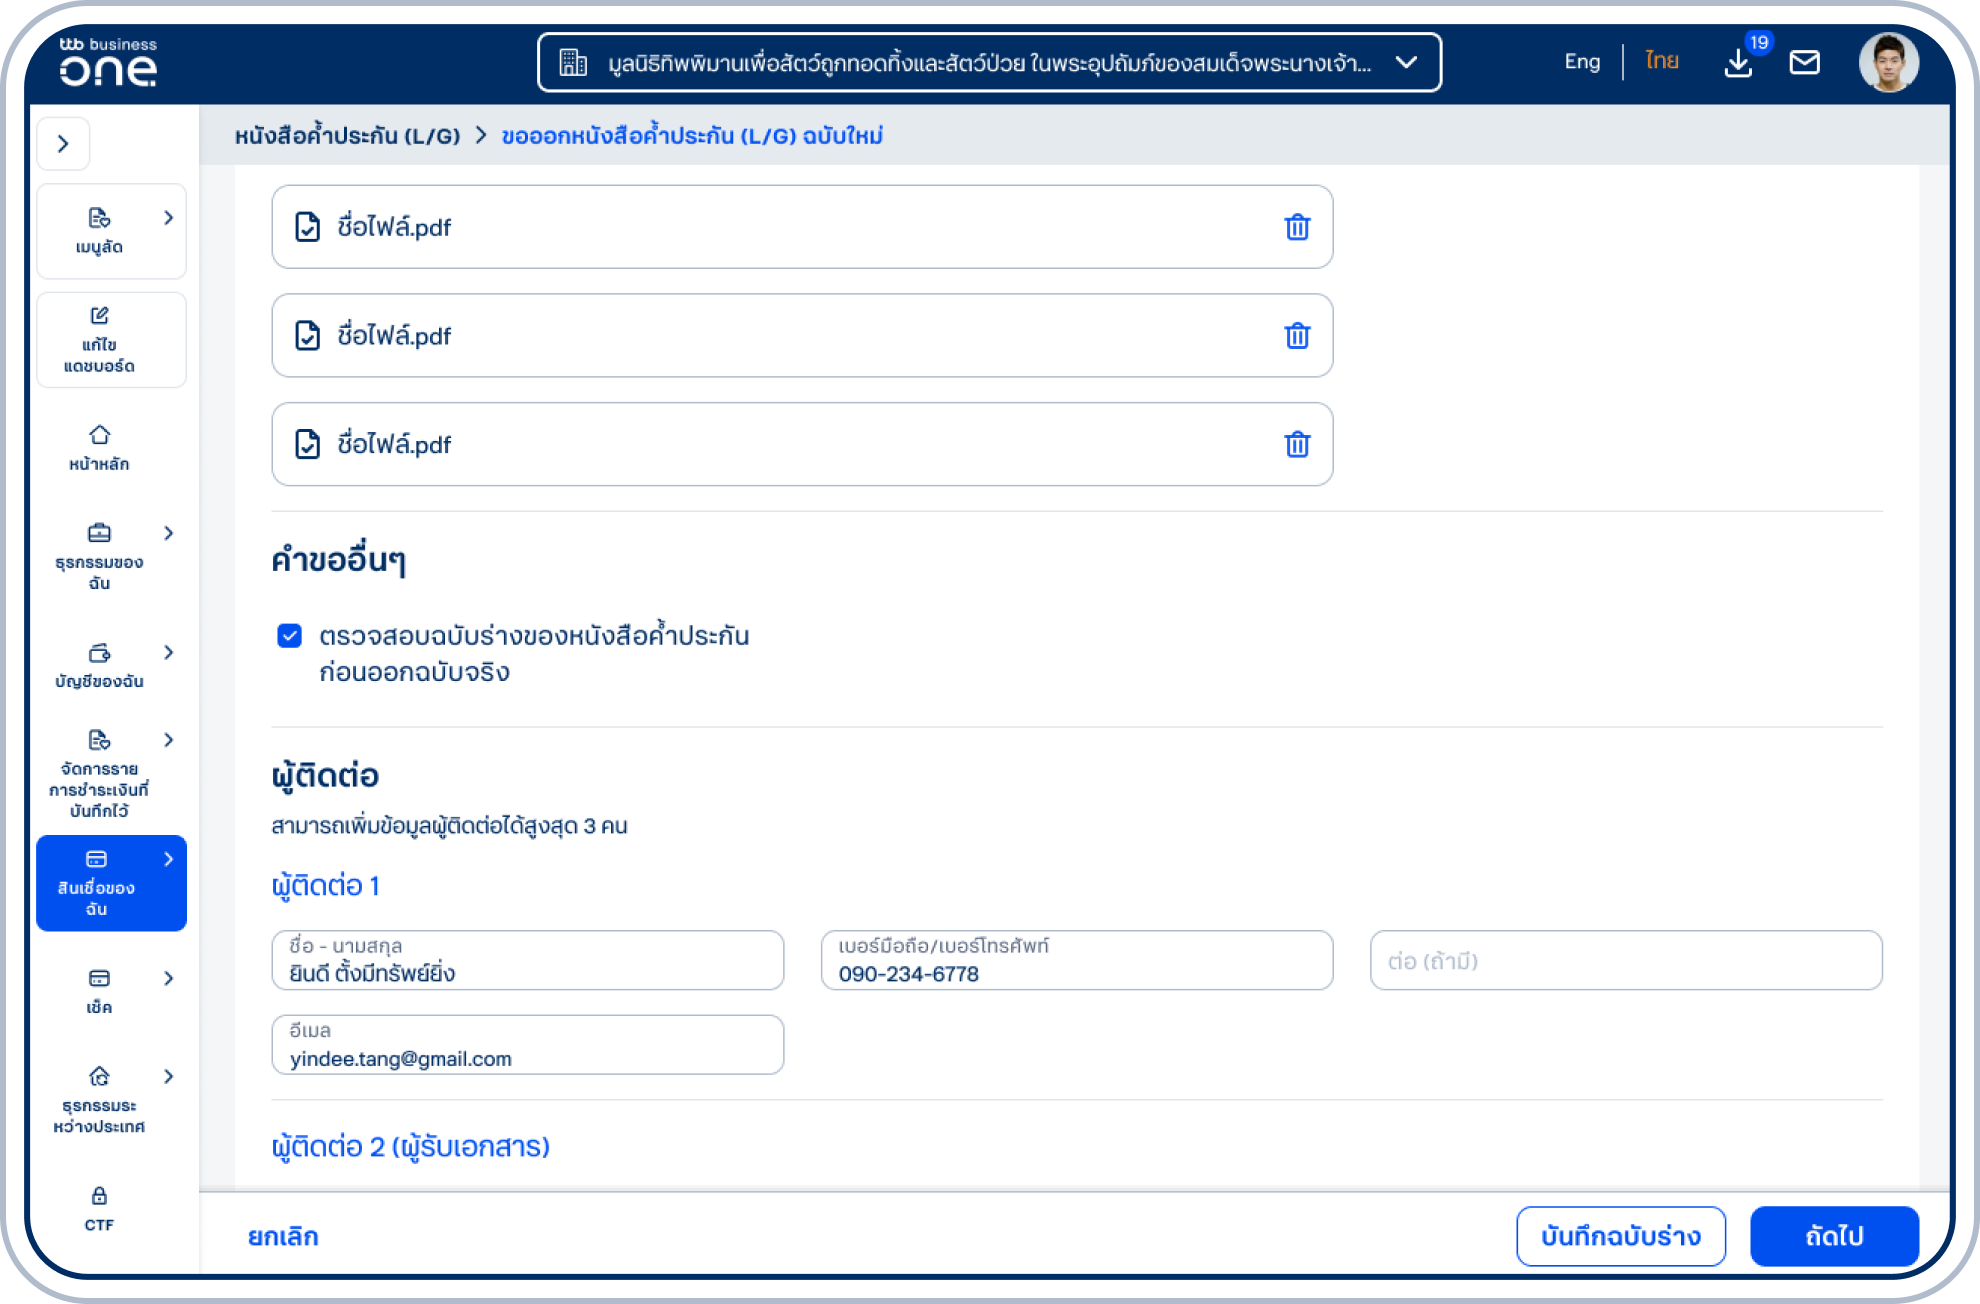Click the ต่อ (ถ้ามี) extension field
Image resolution: width=1980 pixels, height=1304 pixels.
point(1626,960)
